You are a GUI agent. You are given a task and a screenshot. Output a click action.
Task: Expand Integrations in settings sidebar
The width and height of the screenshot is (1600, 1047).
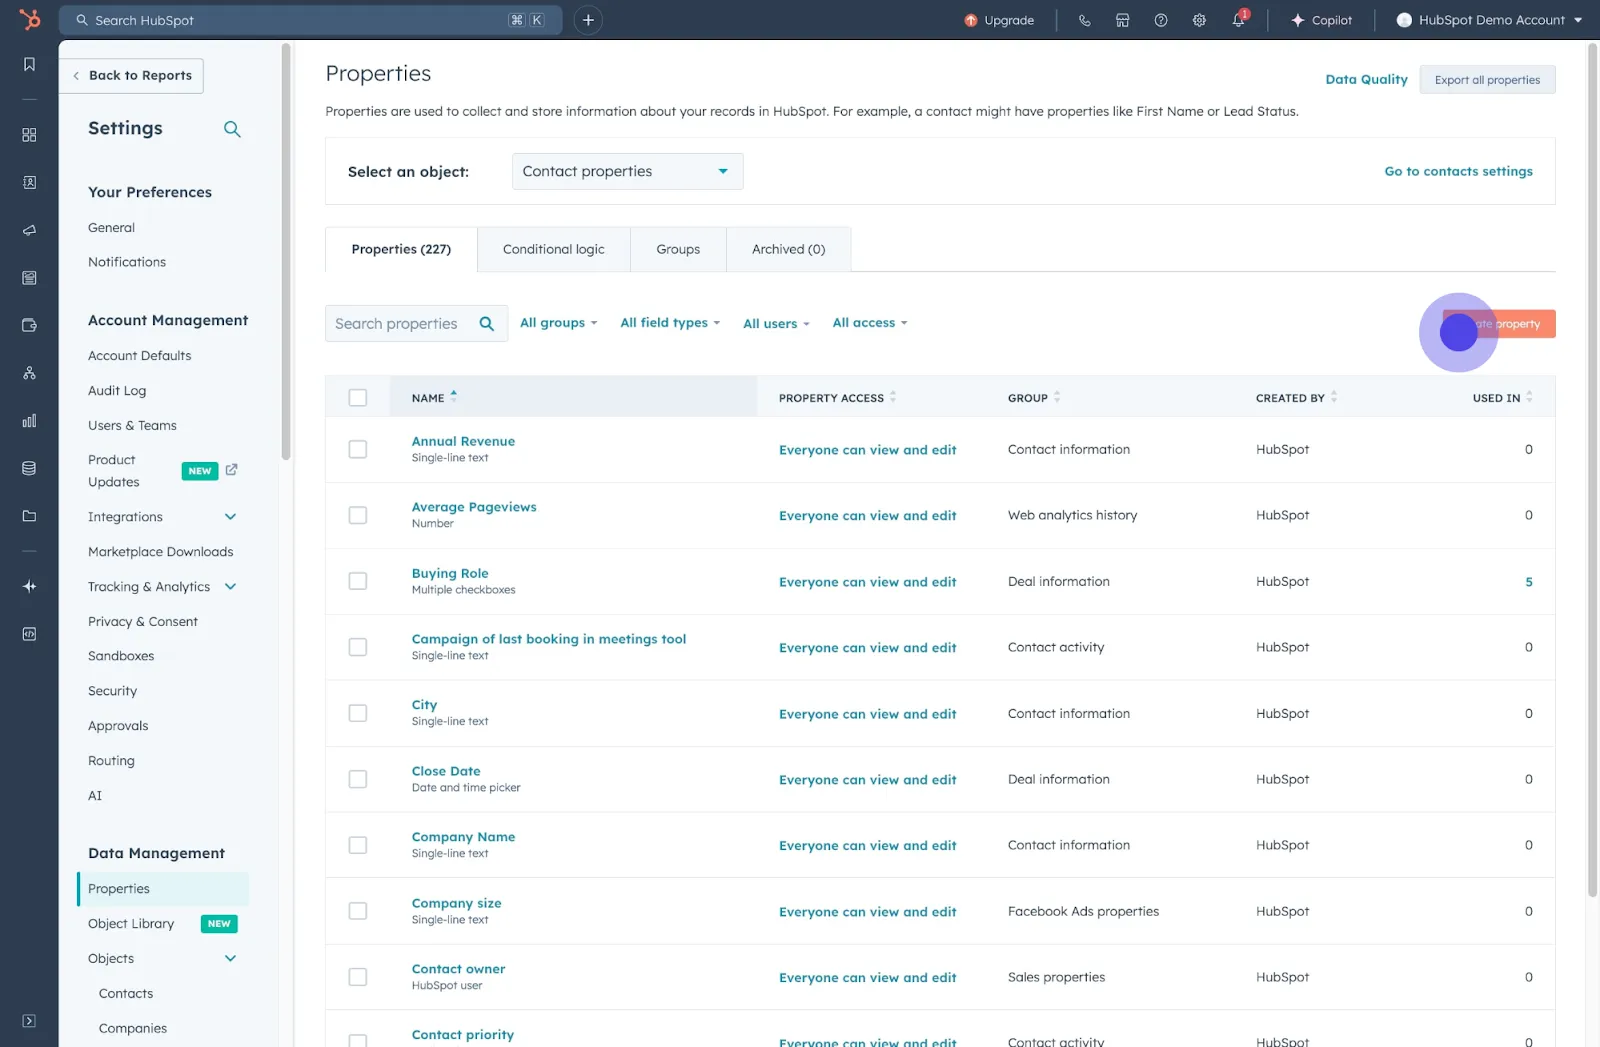click(230, 517)
